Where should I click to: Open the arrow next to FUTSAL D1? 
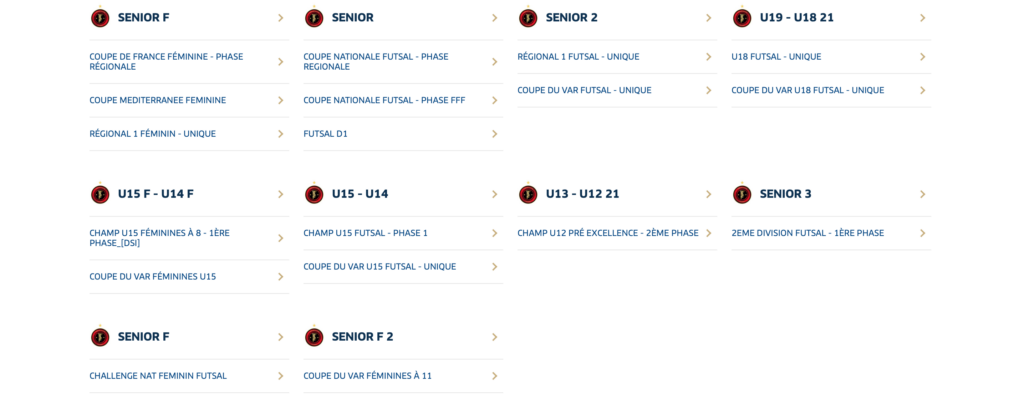[x=494, y=134]
